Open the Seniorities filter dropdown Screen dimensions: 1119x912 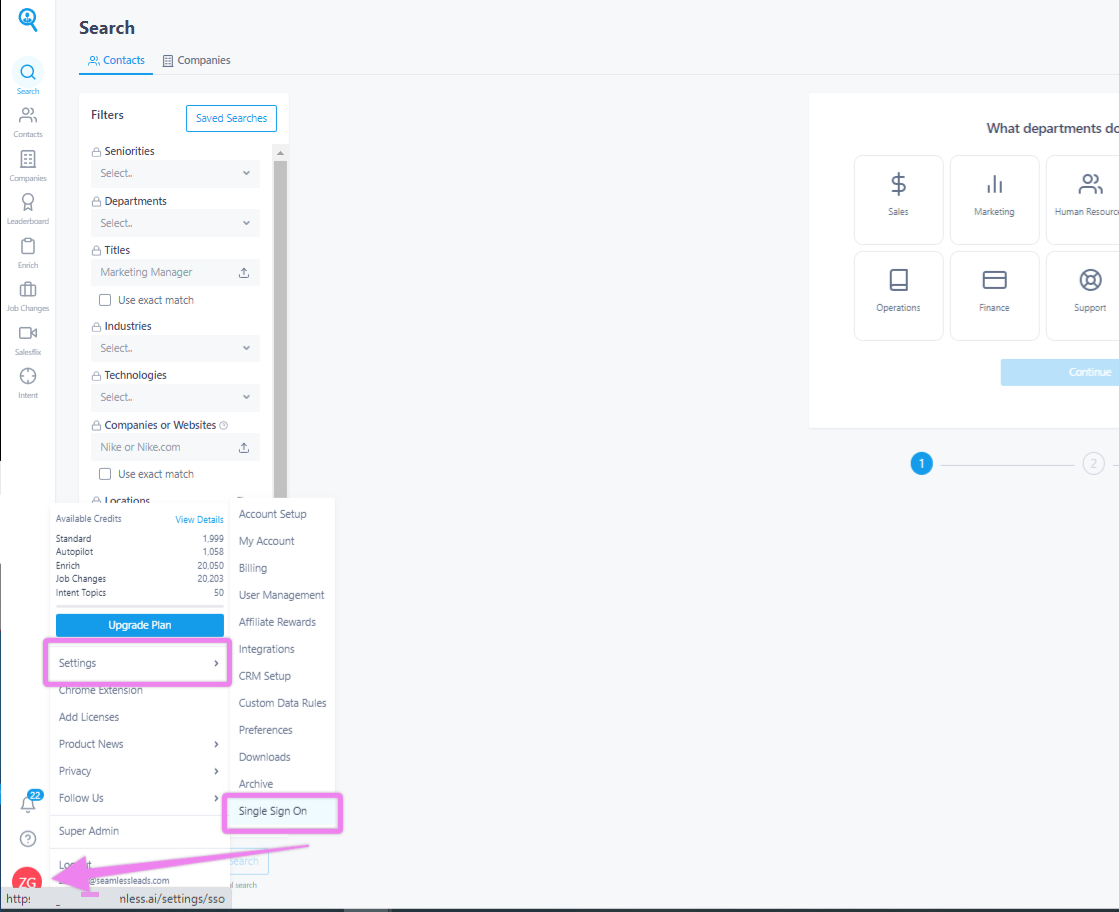(x=175, y=173)
